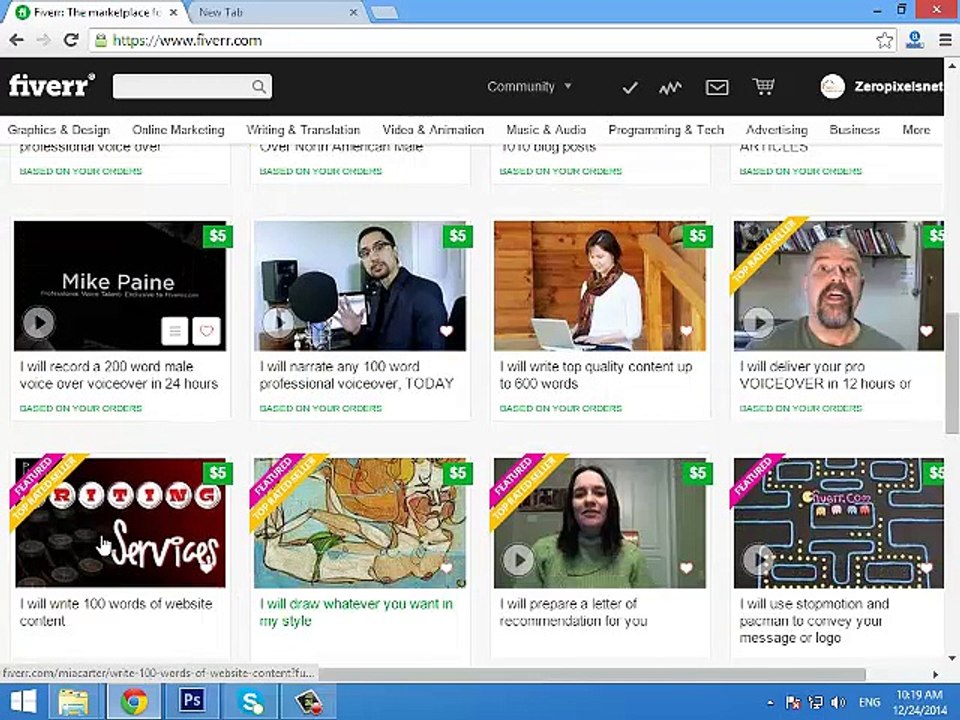This screenshot has height=720, width=960.
Task: Favorite the top quality content gig
Action: 686,331
